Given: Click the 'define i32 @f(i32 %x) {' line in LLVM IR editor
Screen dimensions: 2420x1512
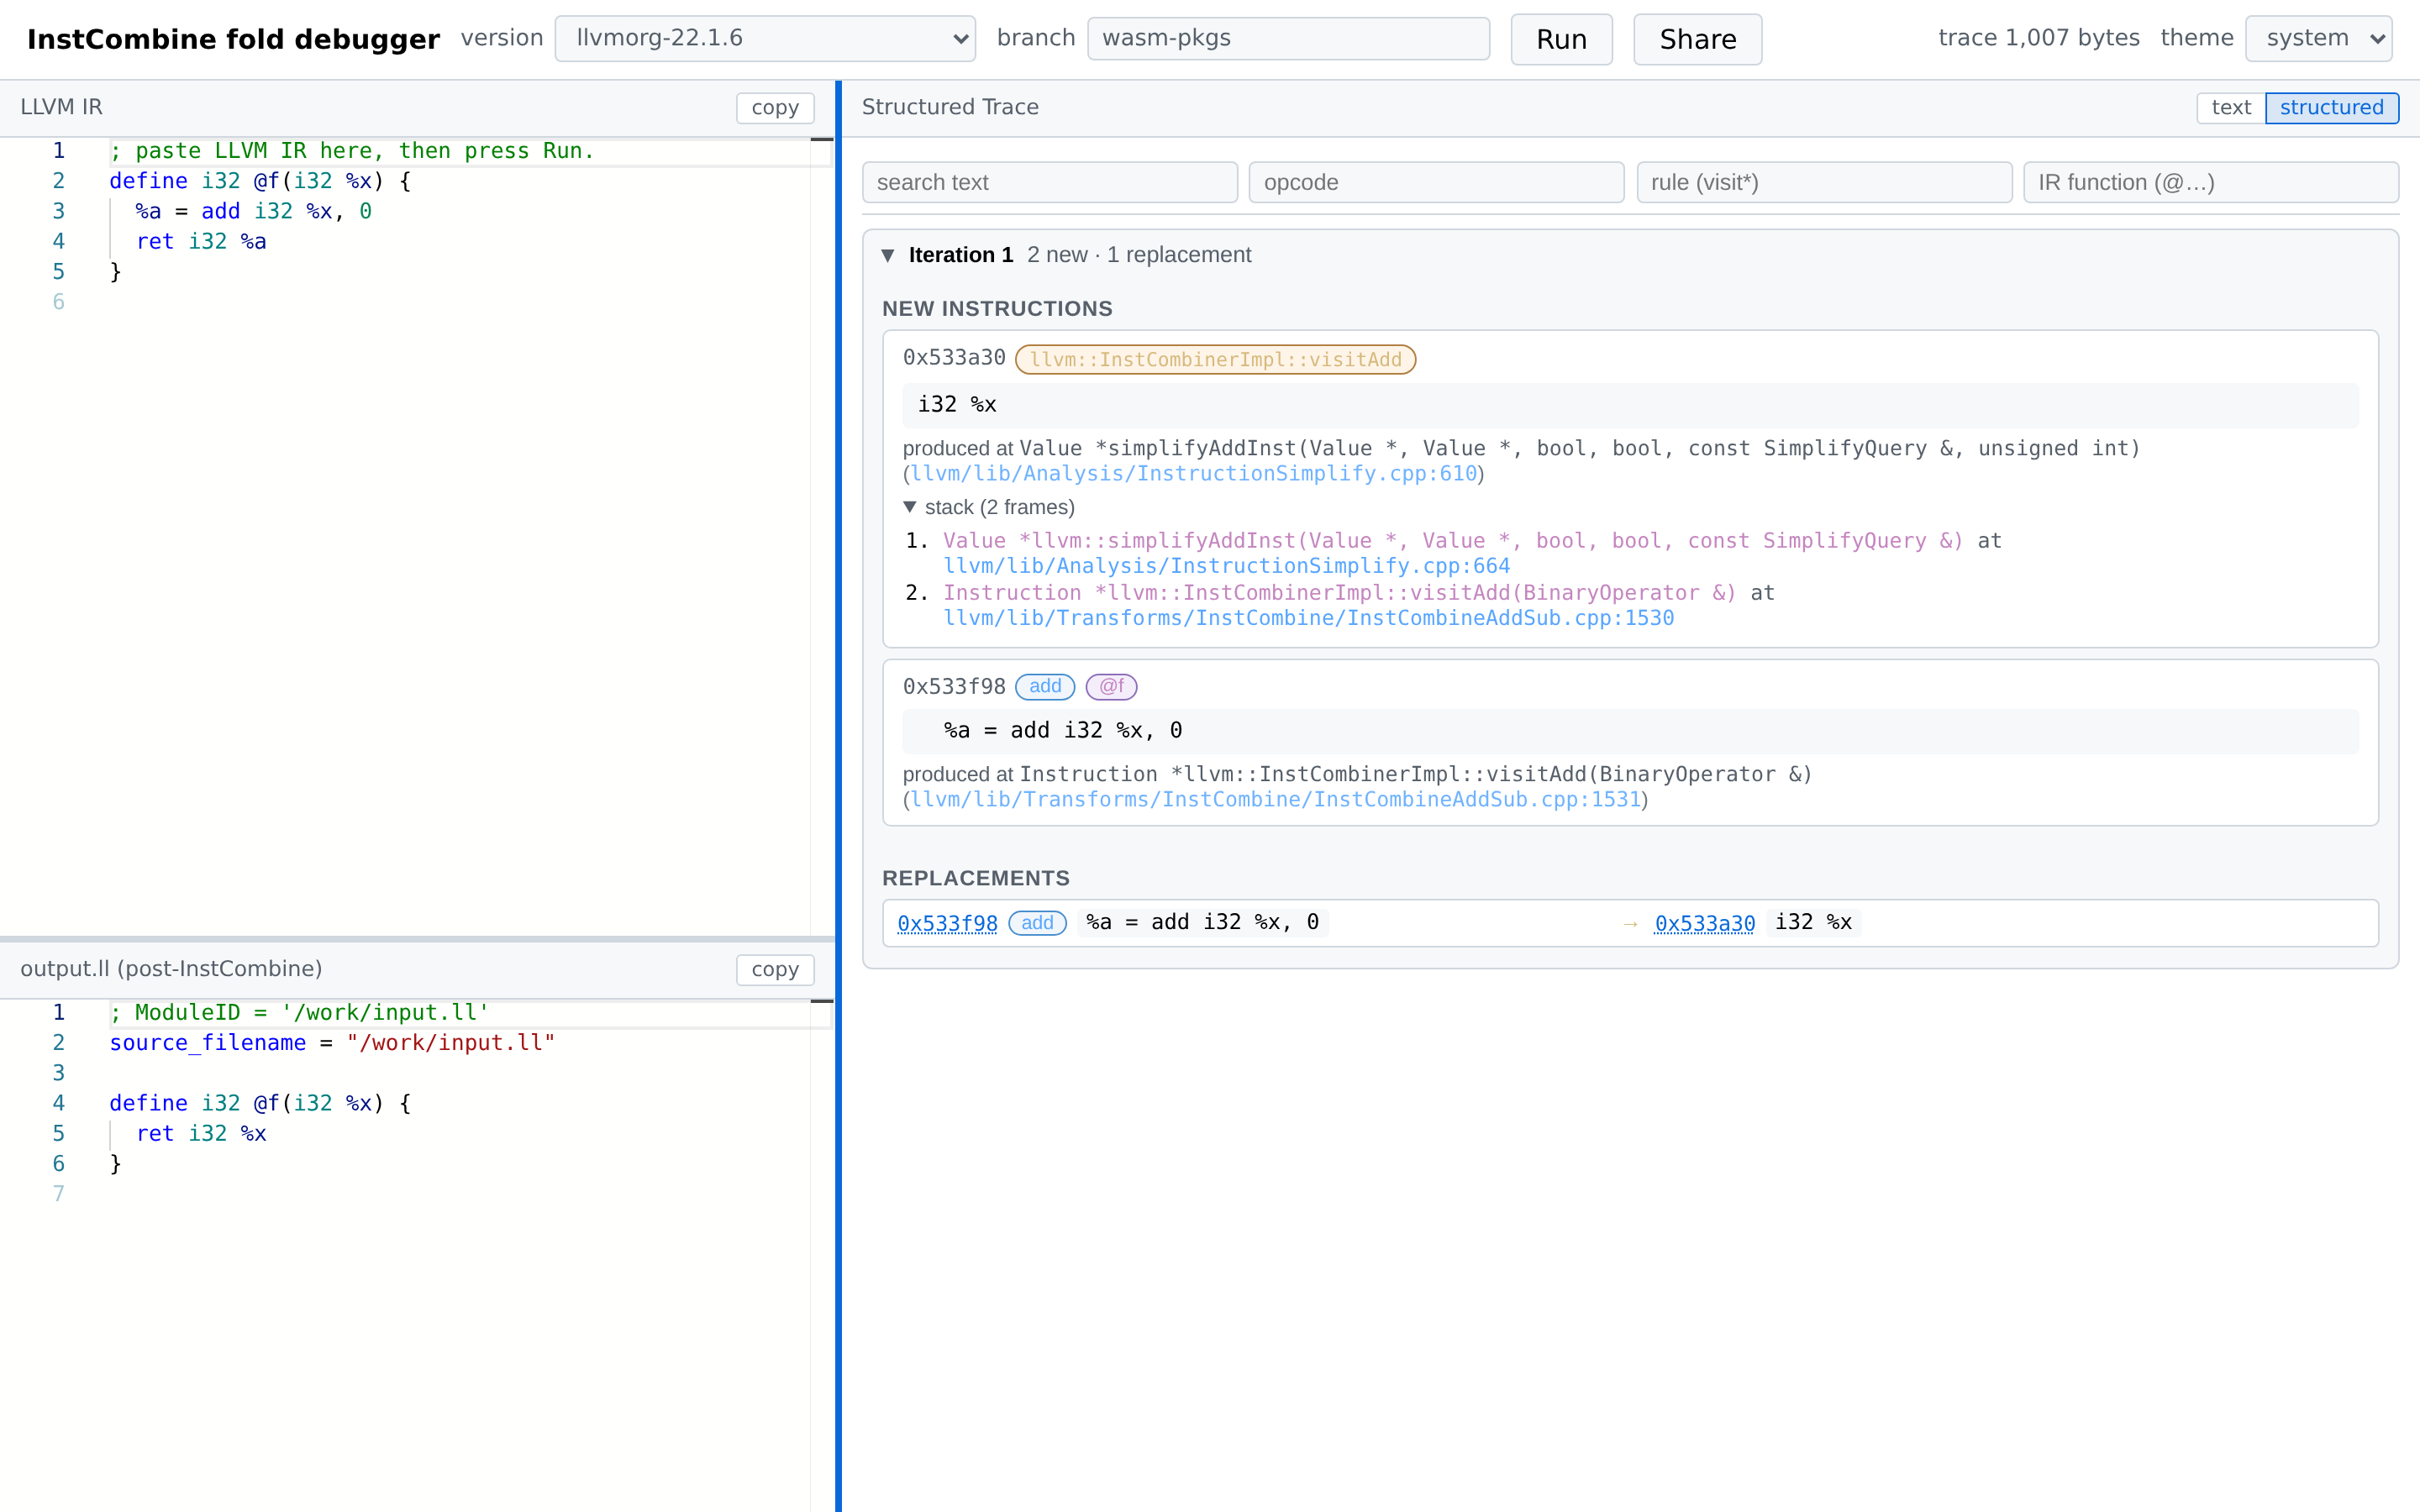Looking at the screenshot, I should (x=260, y=181).
